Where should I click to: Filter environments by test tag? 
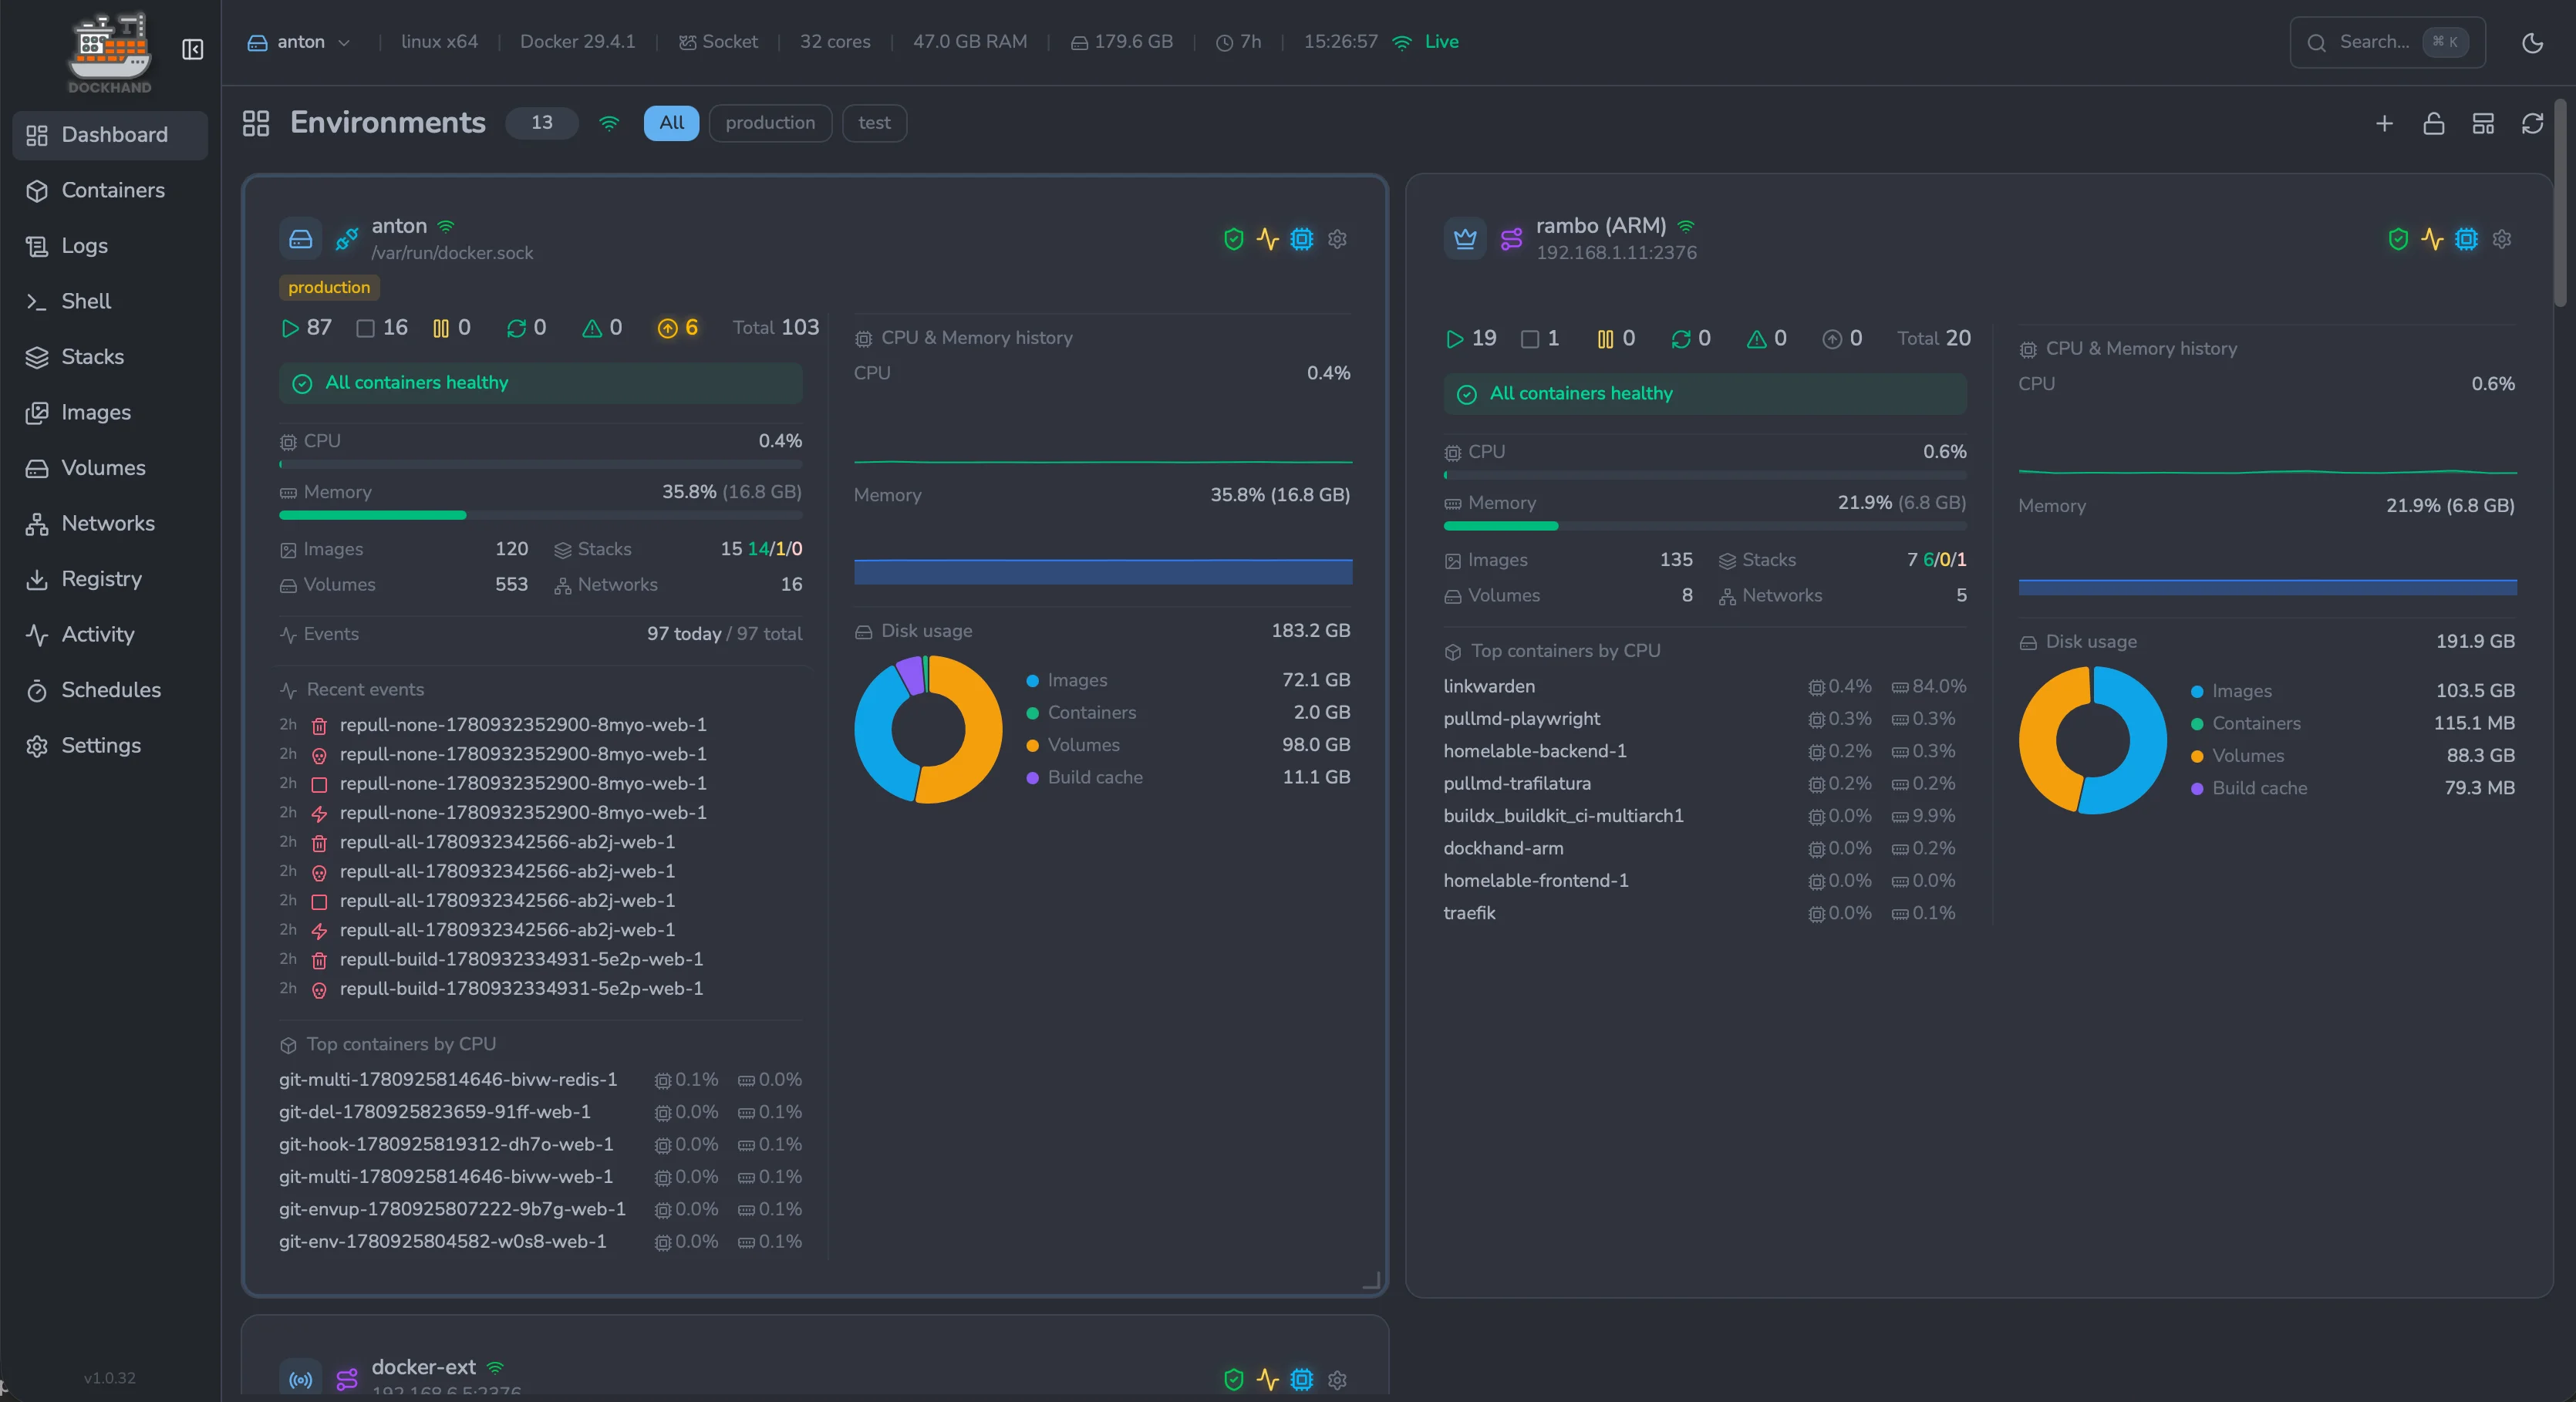874,123
